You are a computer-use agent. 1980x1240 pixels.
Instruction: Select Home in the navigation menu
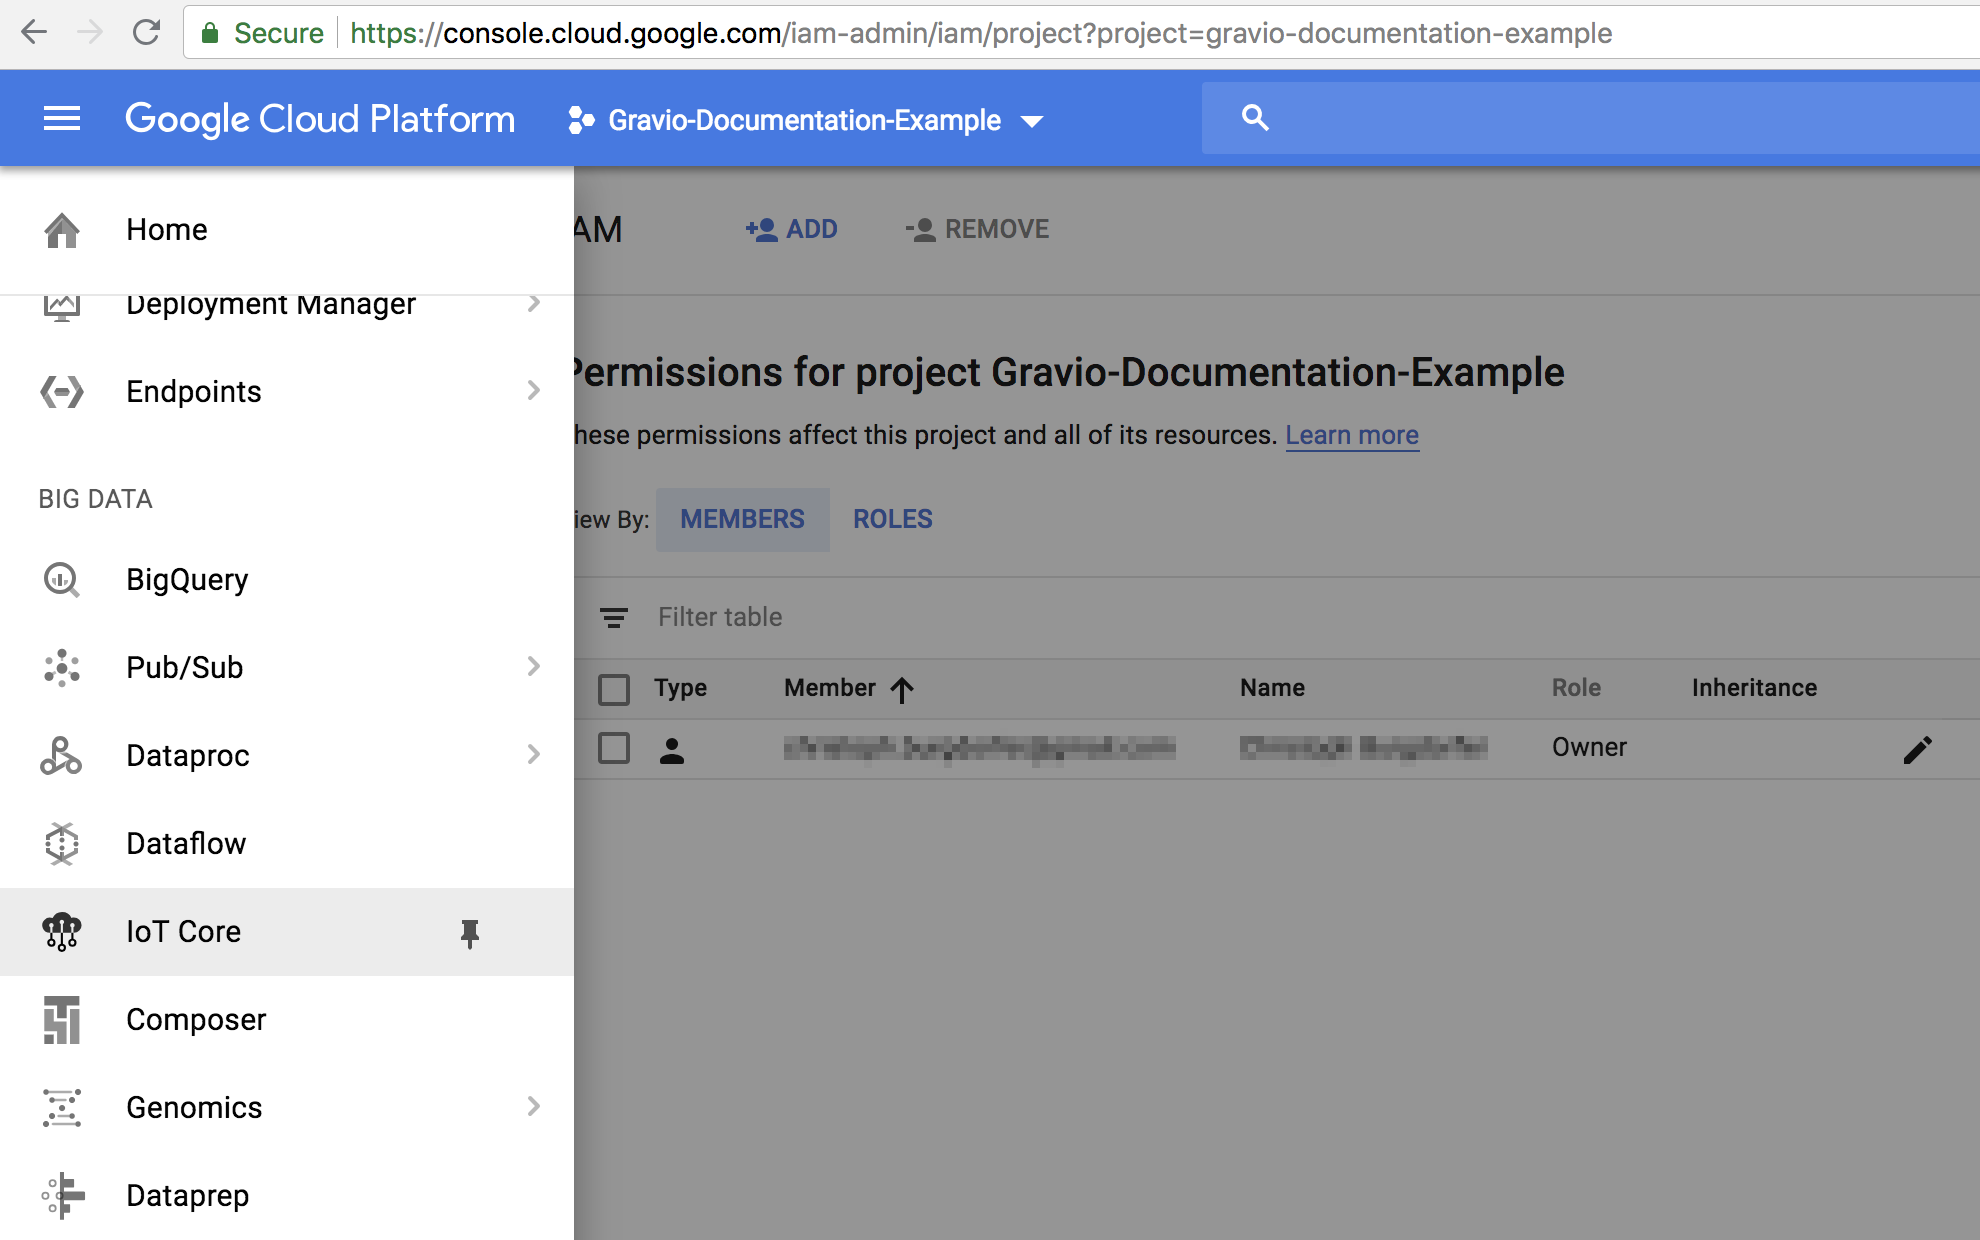(287, 230)
